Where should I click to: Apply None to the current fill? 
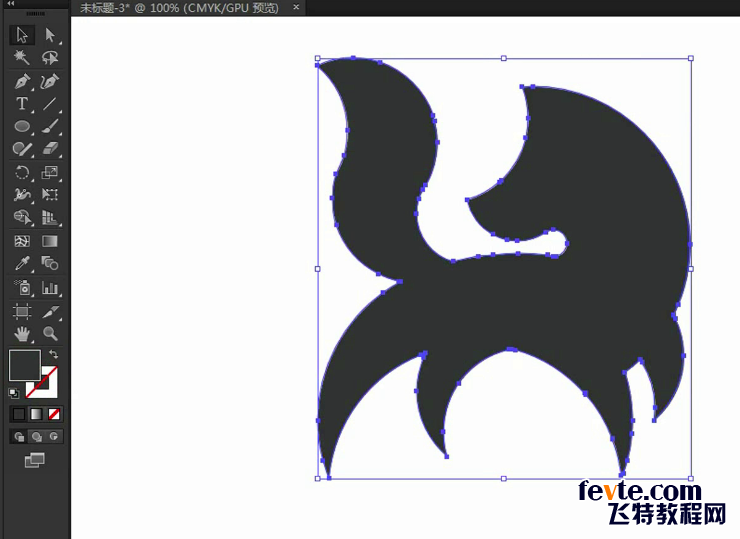point(54,413)
